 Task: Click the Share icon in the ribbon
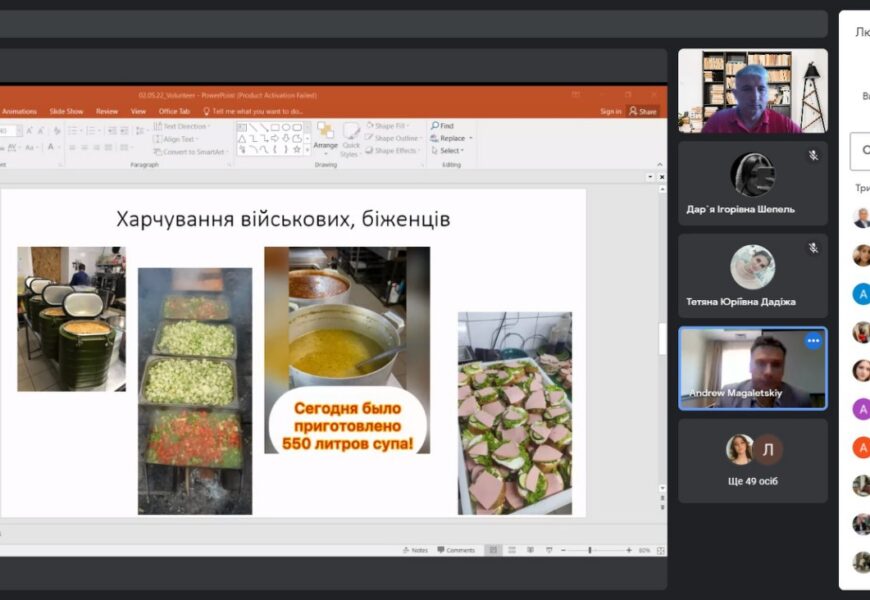tap(642, 111)
